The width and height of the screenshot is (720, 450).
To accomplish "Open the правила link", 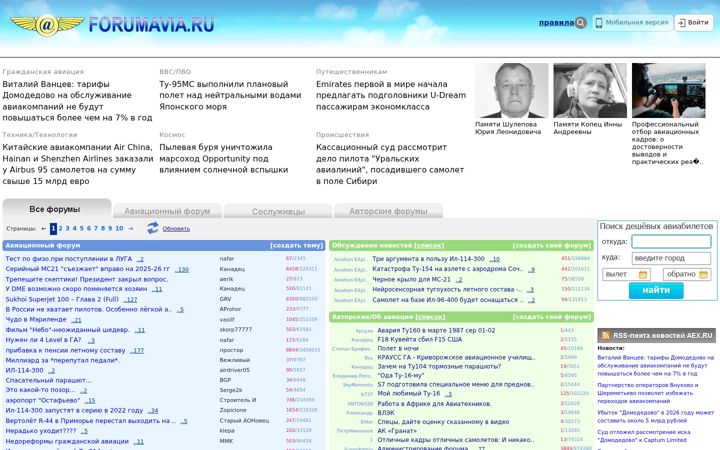I will [556, 22].
